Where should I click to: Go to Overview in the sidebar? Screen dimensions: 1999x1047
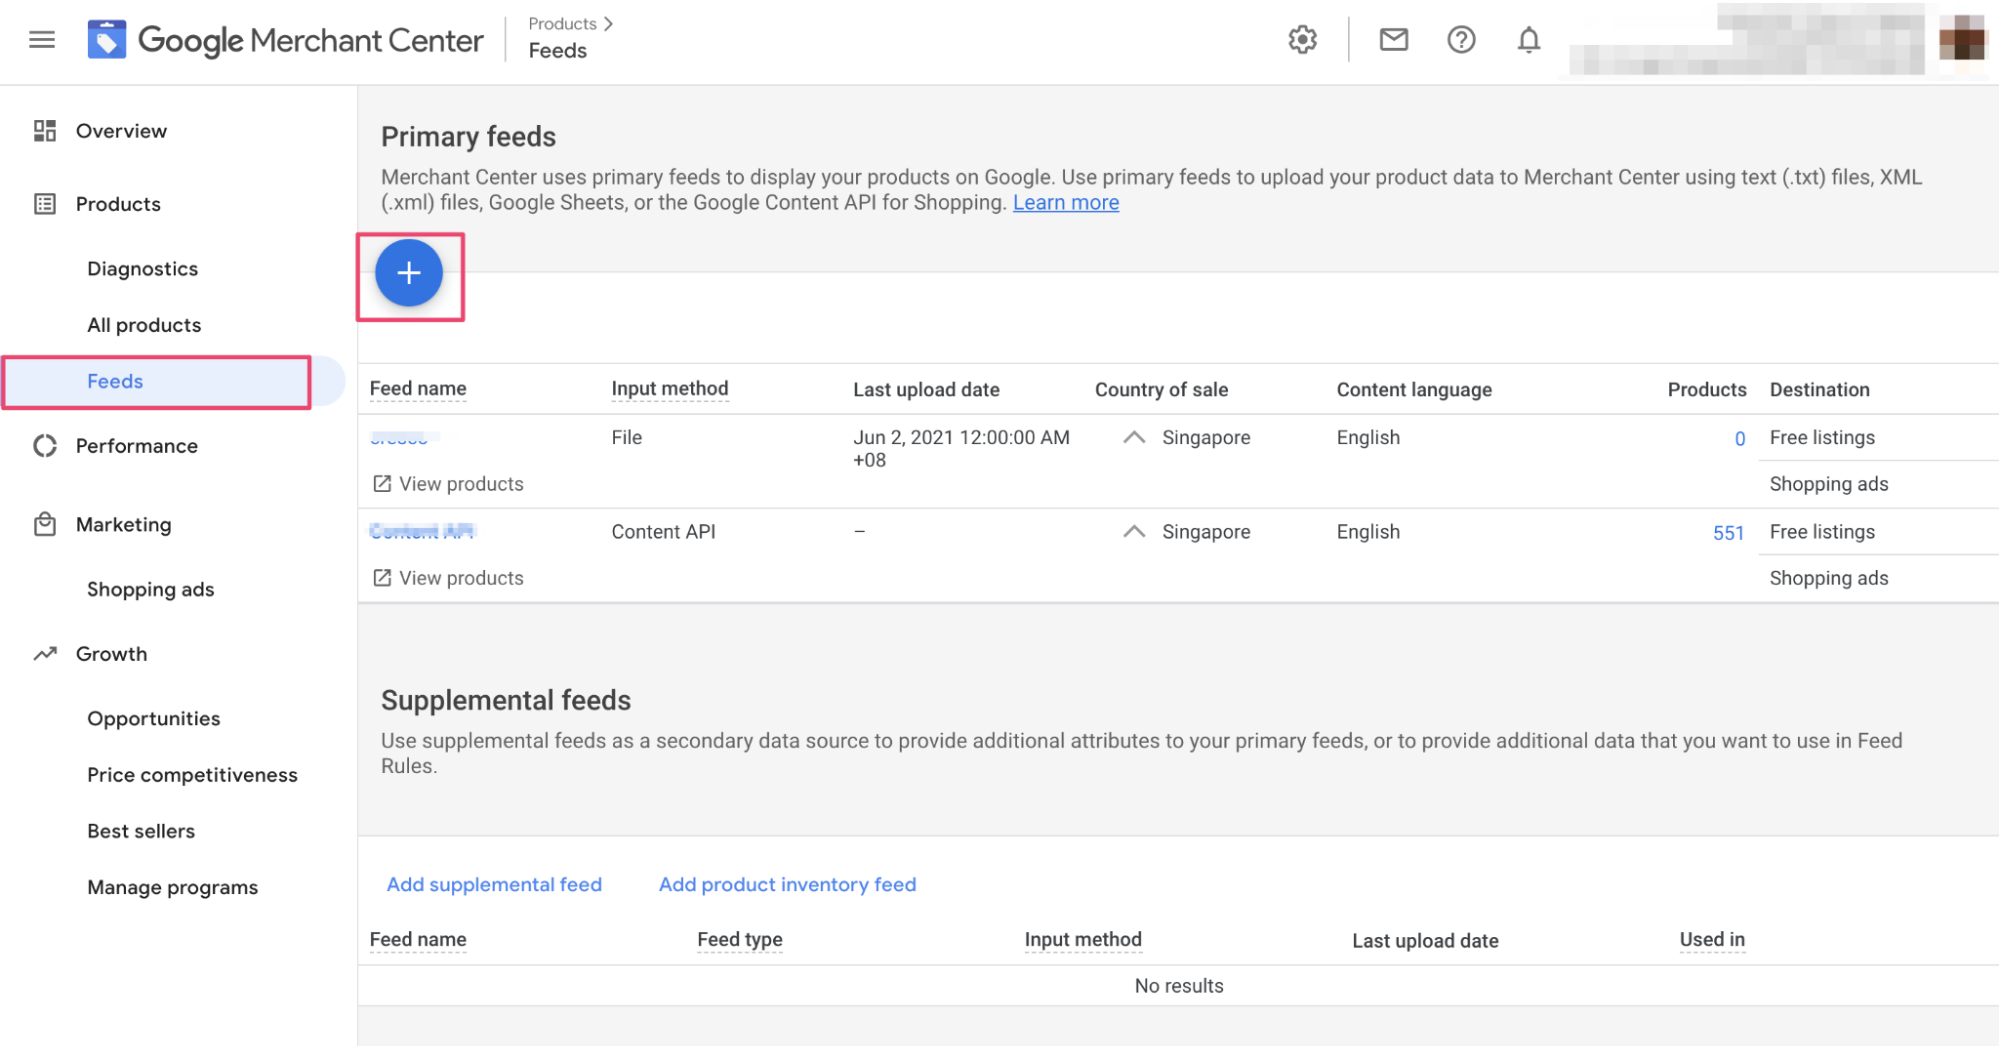pos(121,131)
